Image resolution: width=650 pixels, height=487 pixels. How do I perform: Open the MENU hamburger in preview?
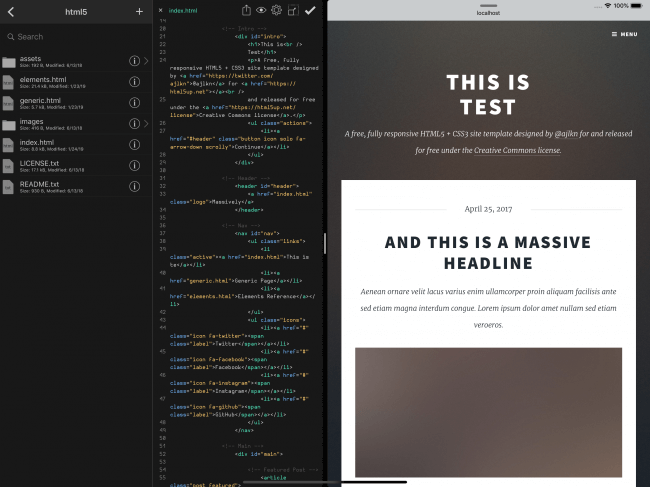tap(624, 34)
